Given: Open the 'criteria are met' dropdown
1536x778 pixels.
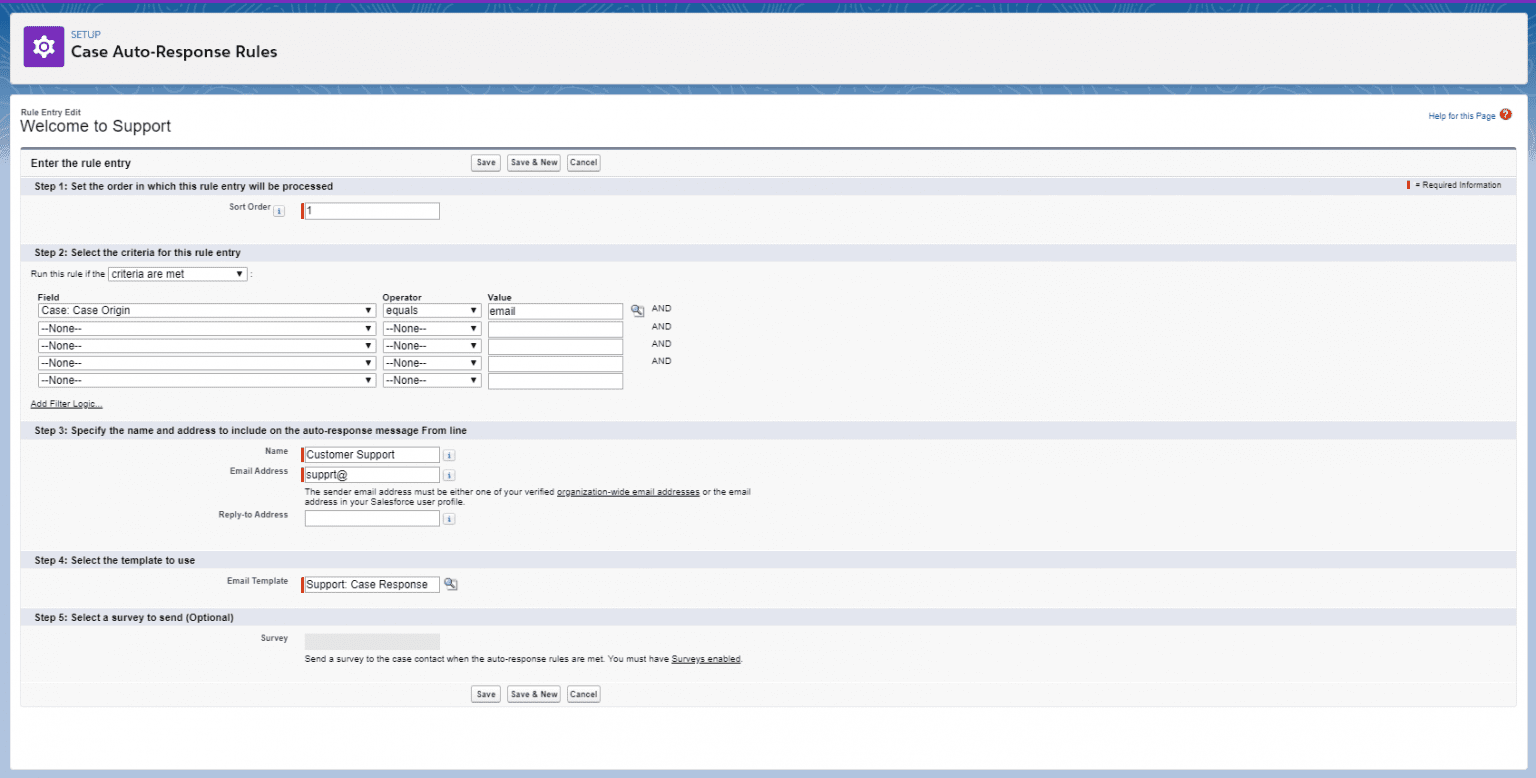Looking at the screenshot, I should (177, 274).
